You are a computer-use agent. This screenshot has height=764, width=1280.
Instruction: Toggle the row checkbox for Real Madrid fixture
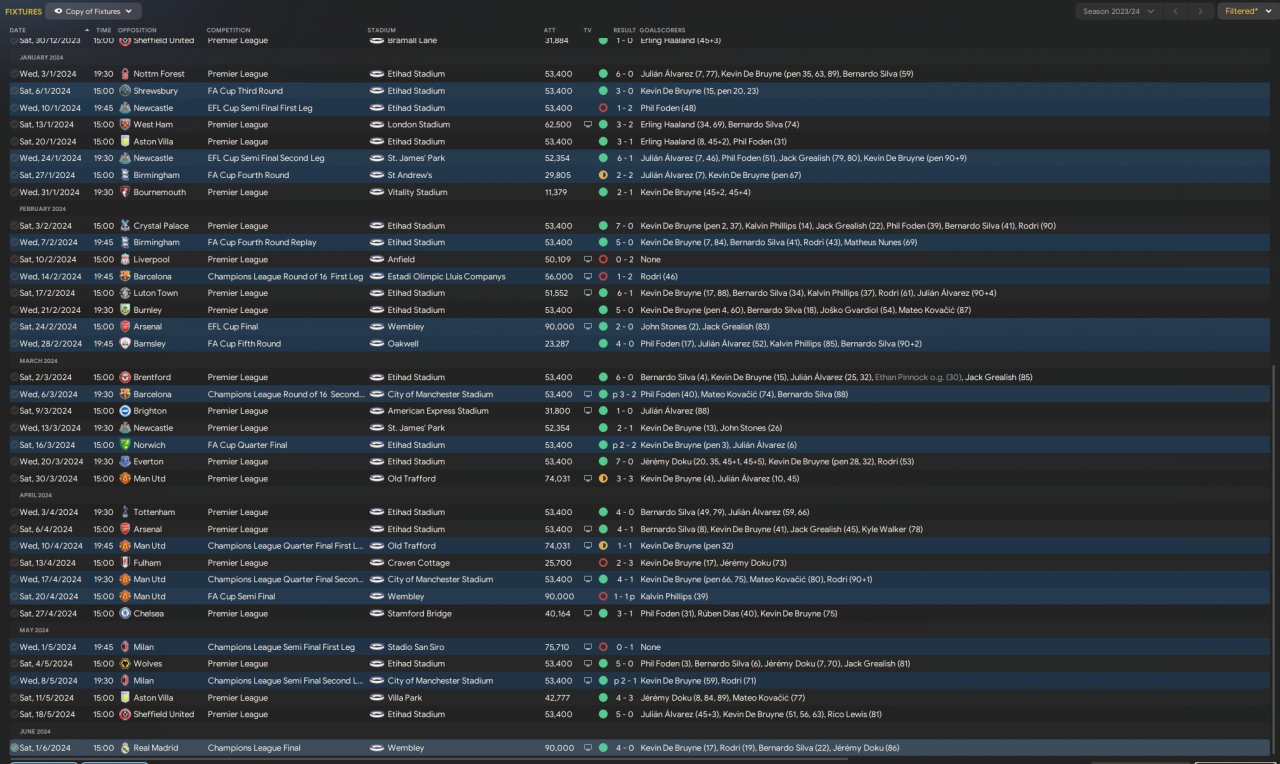tap(14, 748)
